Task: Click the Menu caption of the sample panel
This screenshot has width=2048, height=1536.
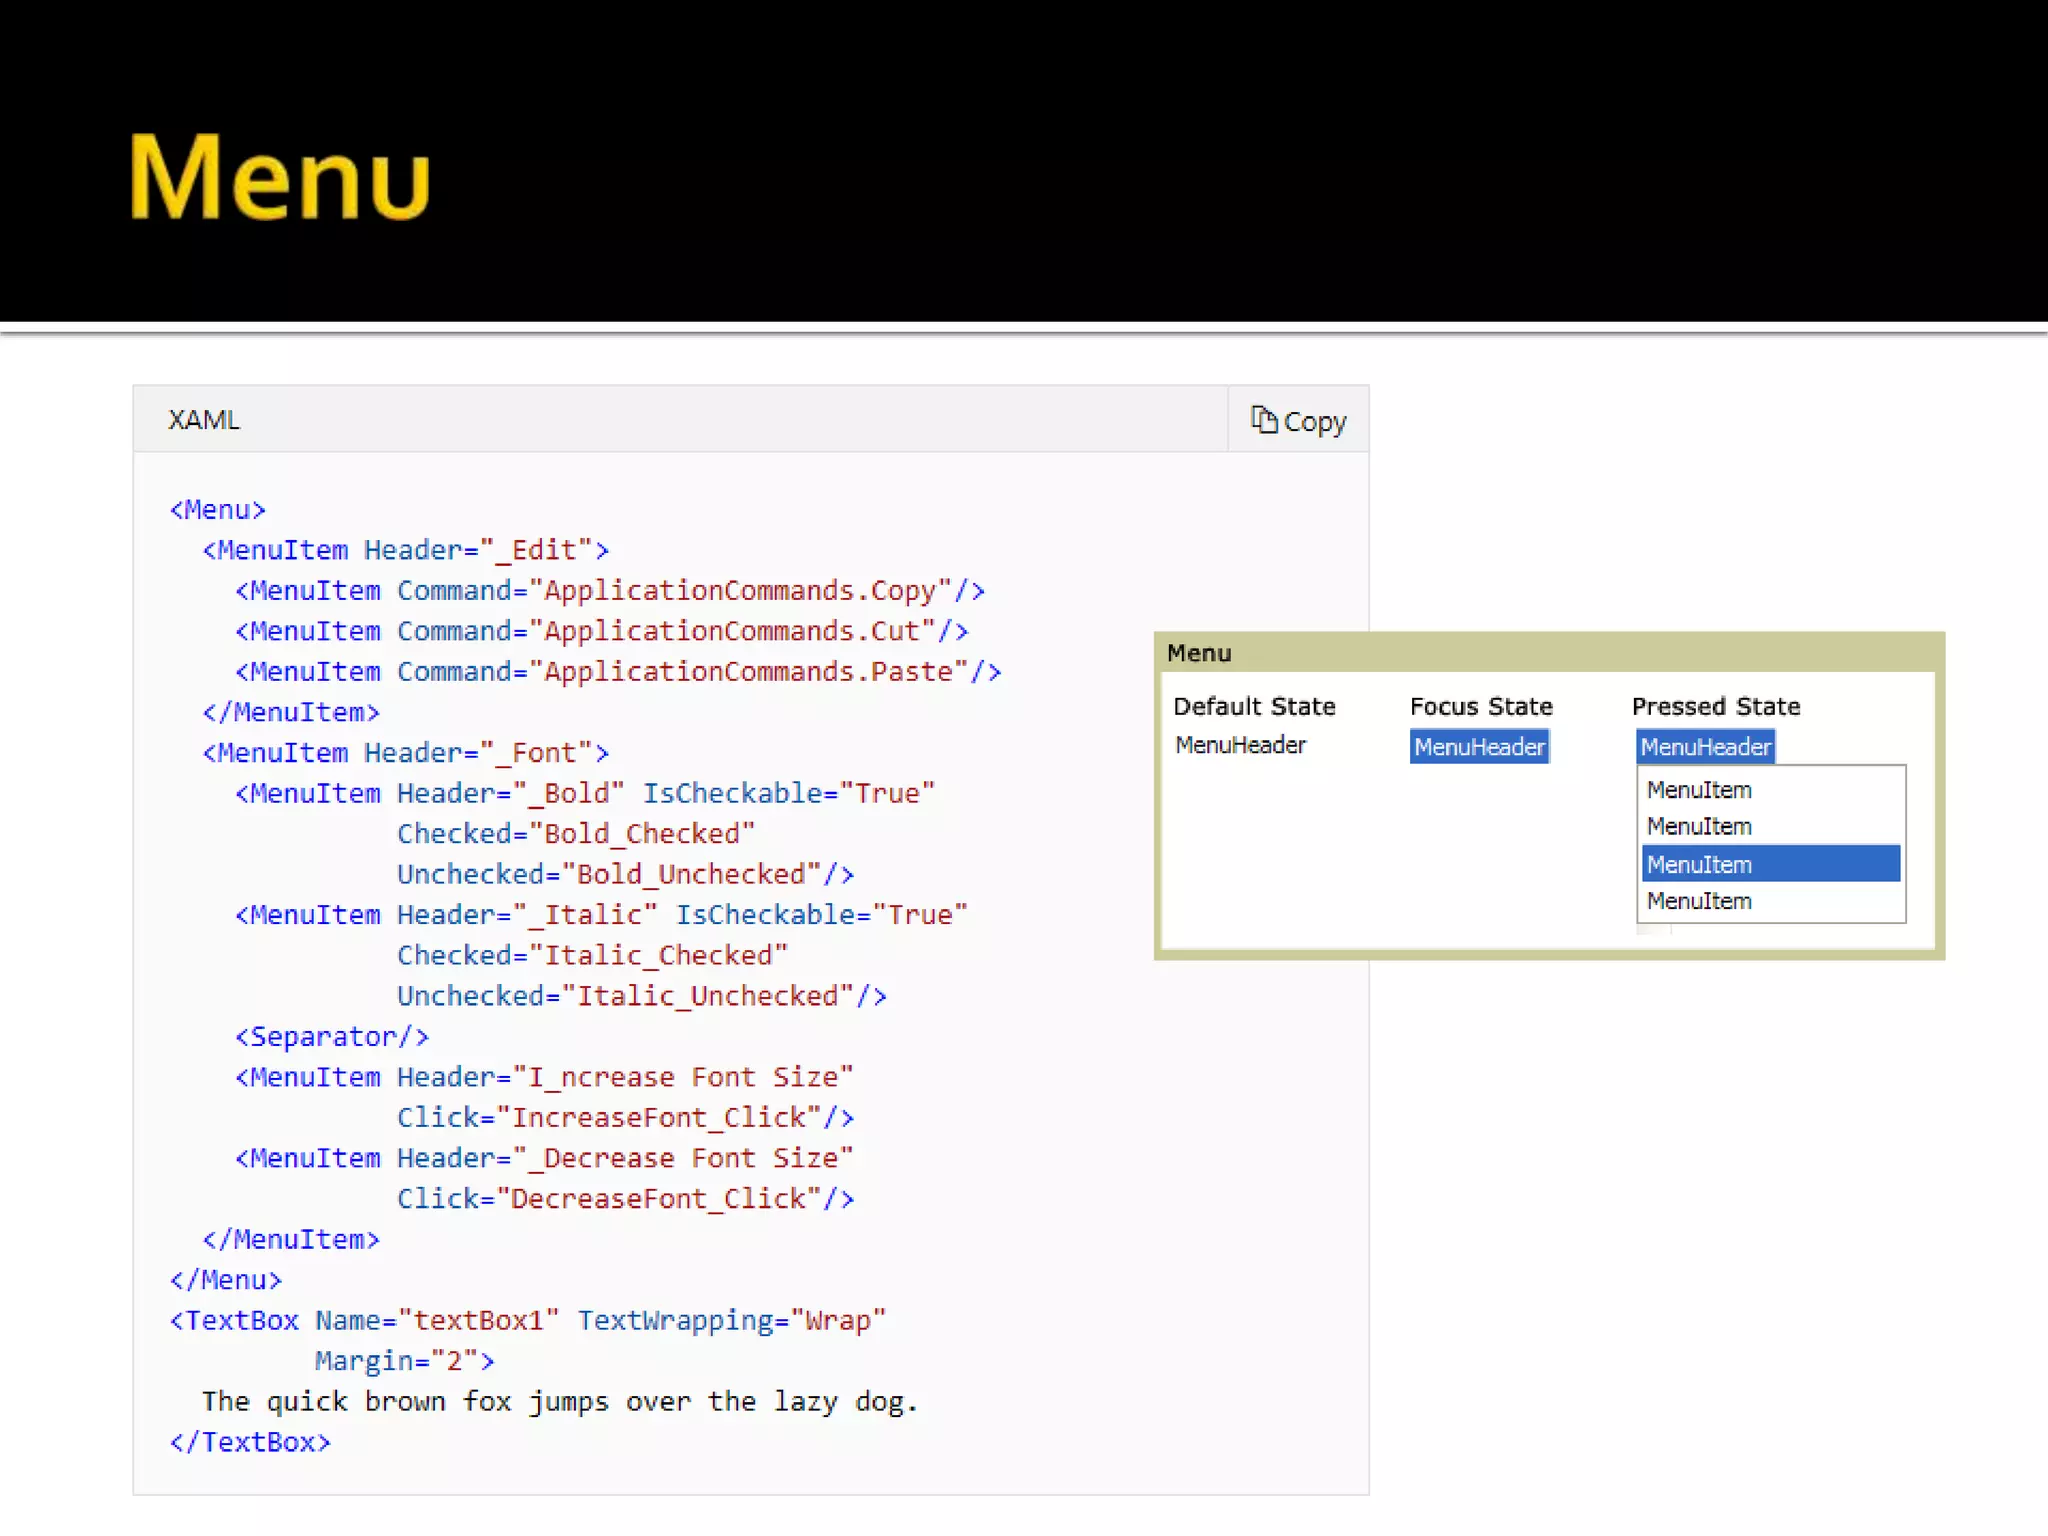Action: click(1199, 653)
